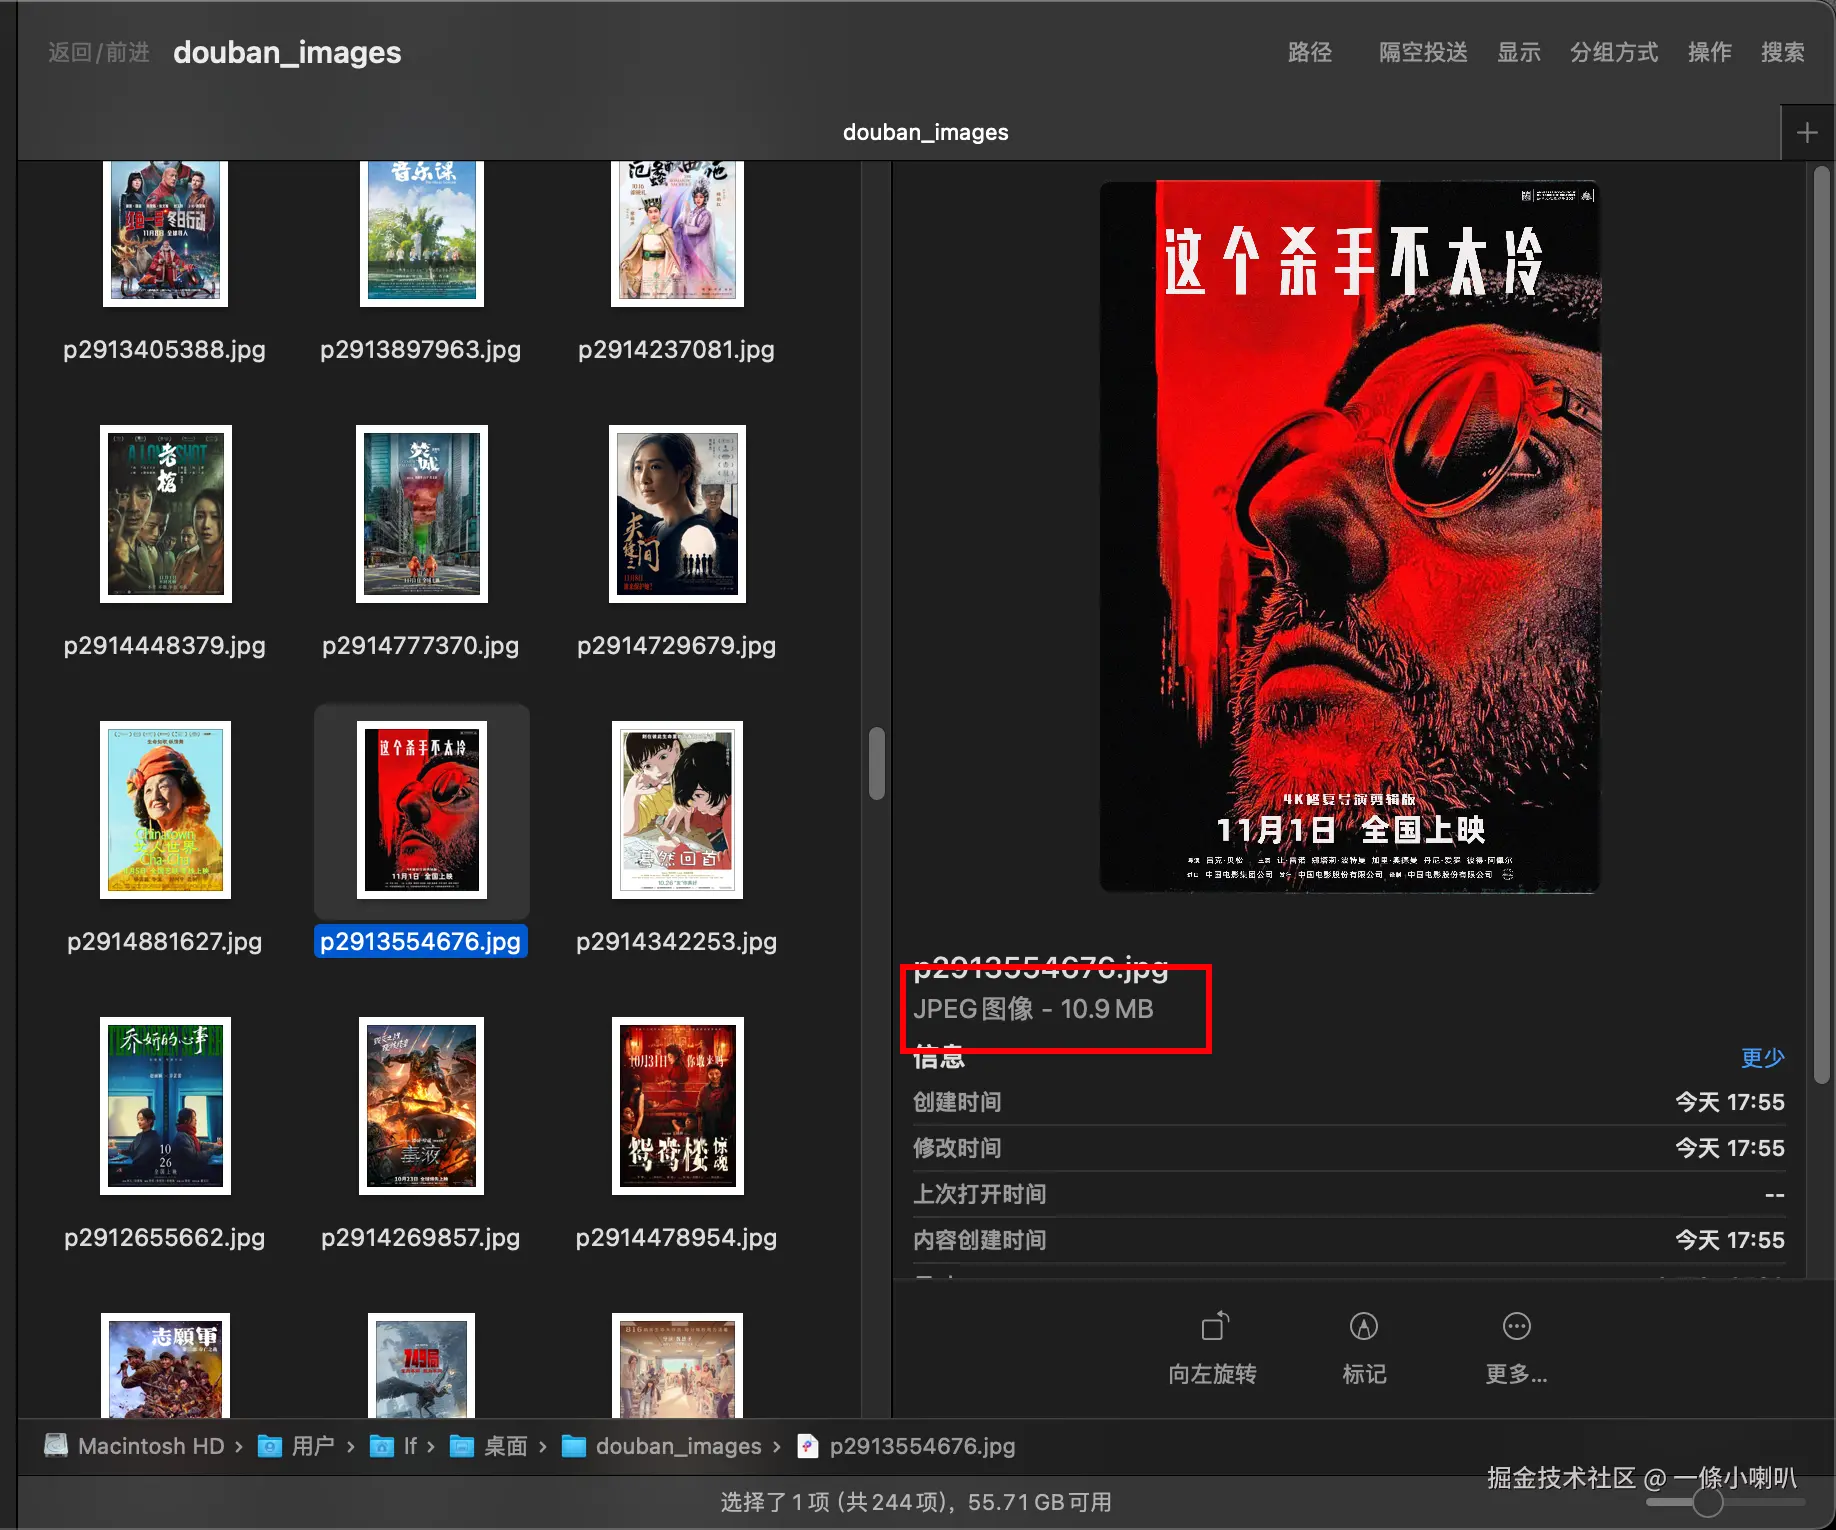
Task: Select thumbnail p2914881627.jpg
Action: pyautogui.click(x=165, y=810)
